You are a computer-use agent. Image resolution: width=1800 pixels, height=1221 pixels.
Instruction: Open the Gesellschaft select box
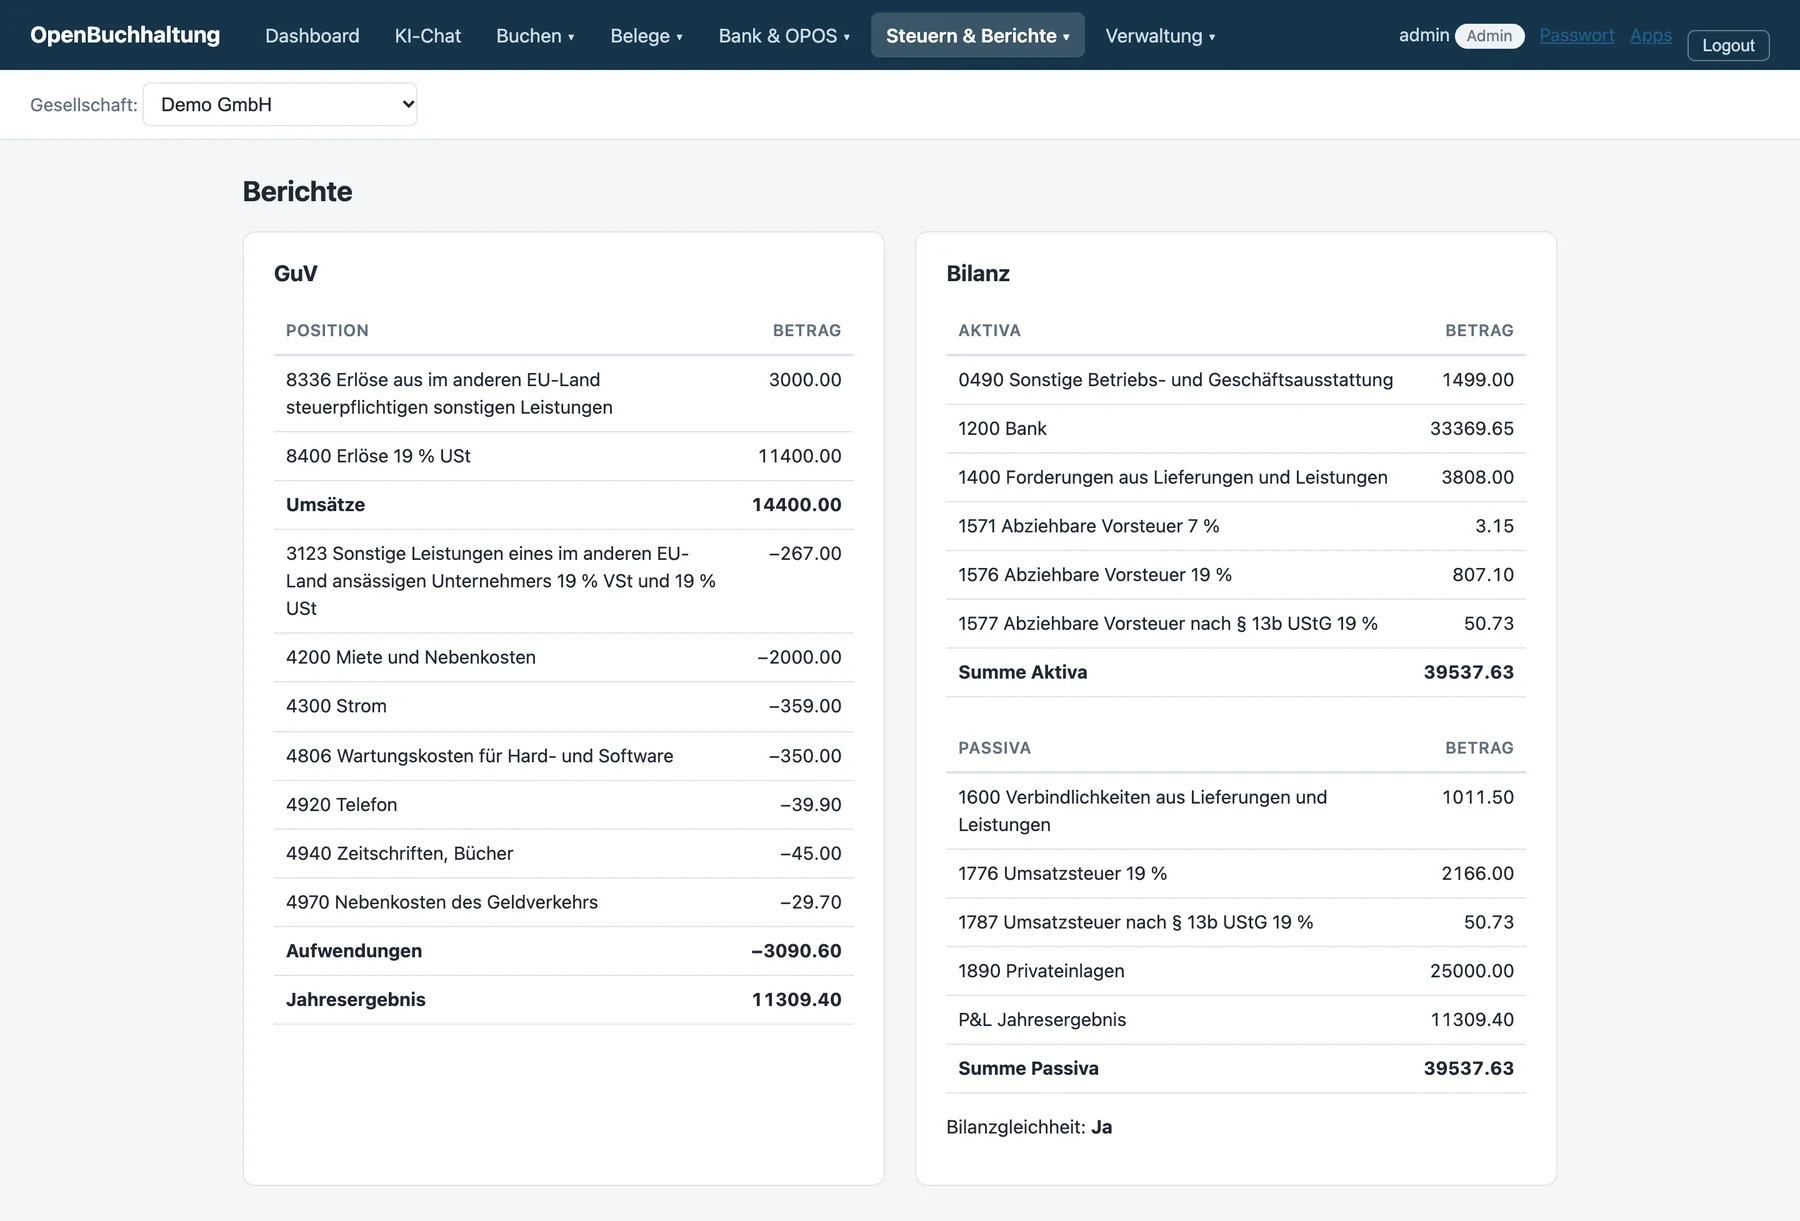tap(280, 104)
